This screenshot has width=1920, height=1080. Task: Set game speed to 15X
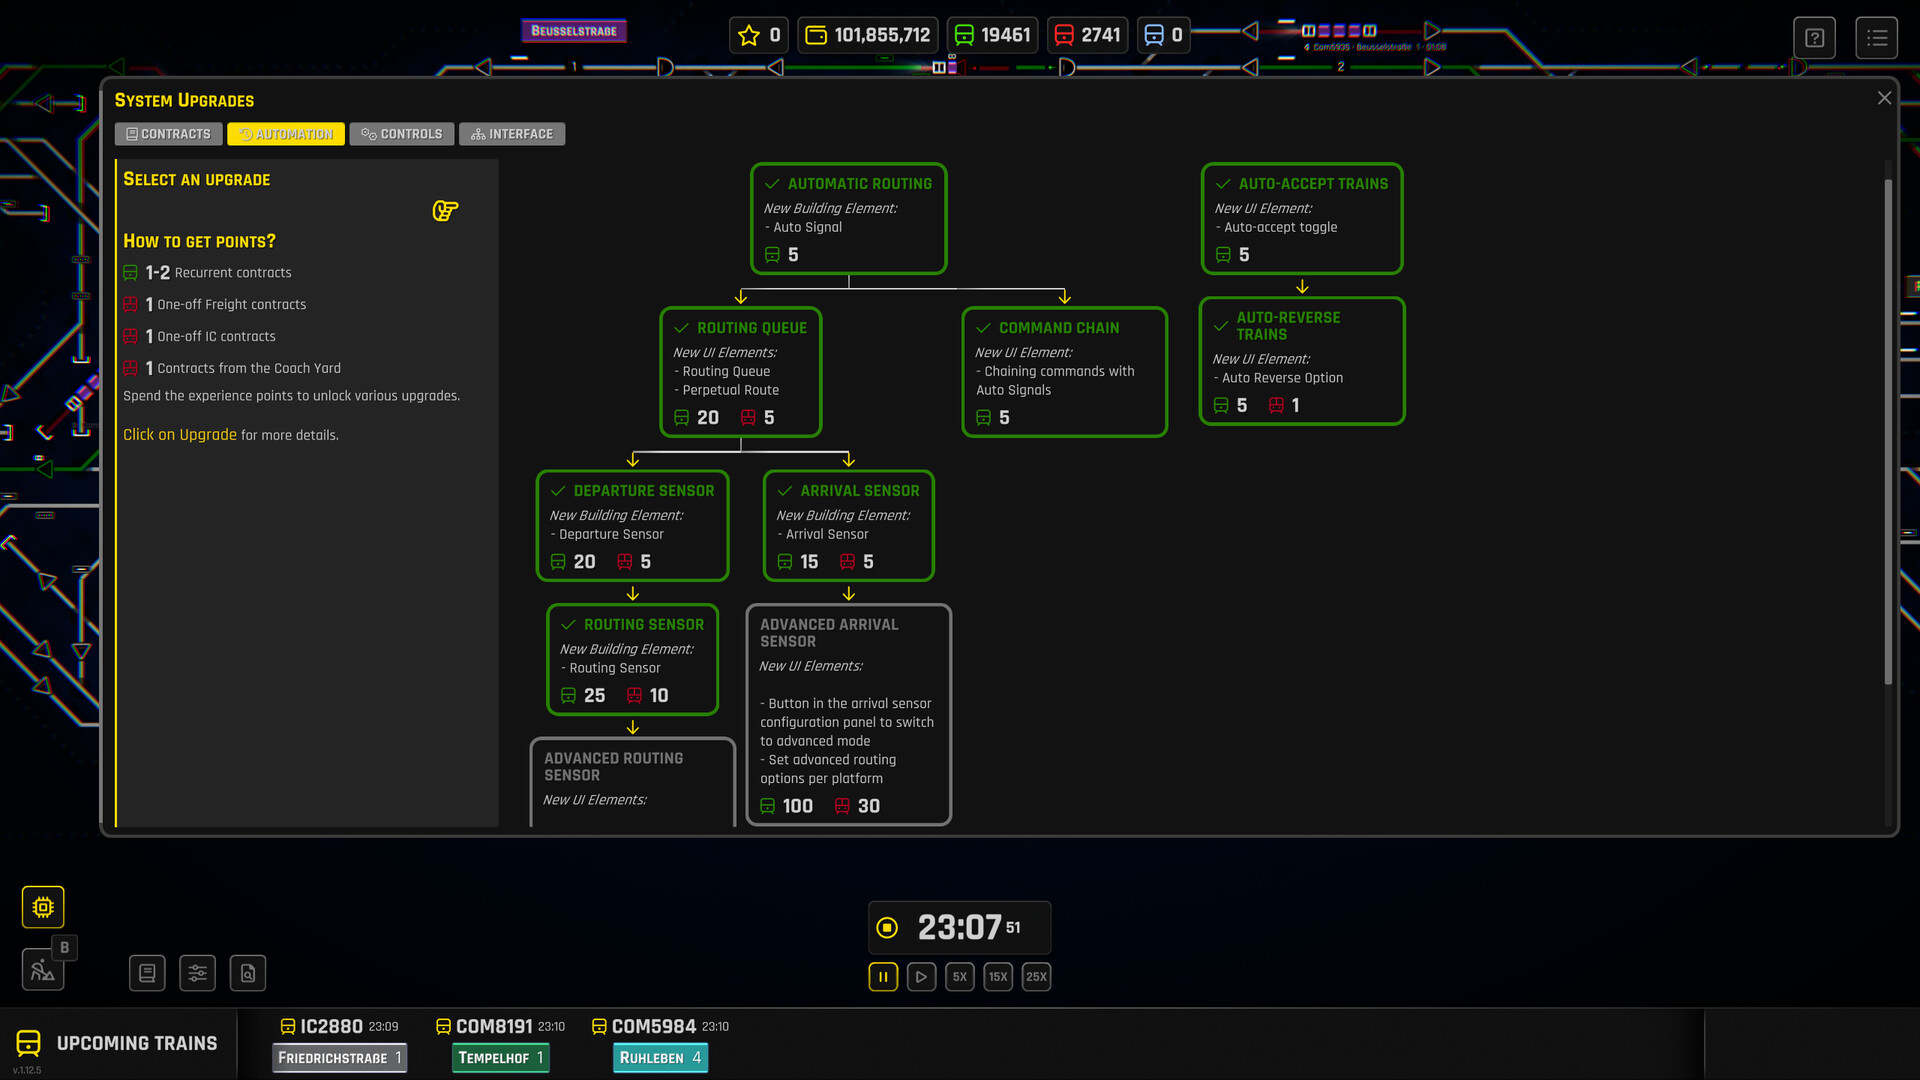(997, 977)
